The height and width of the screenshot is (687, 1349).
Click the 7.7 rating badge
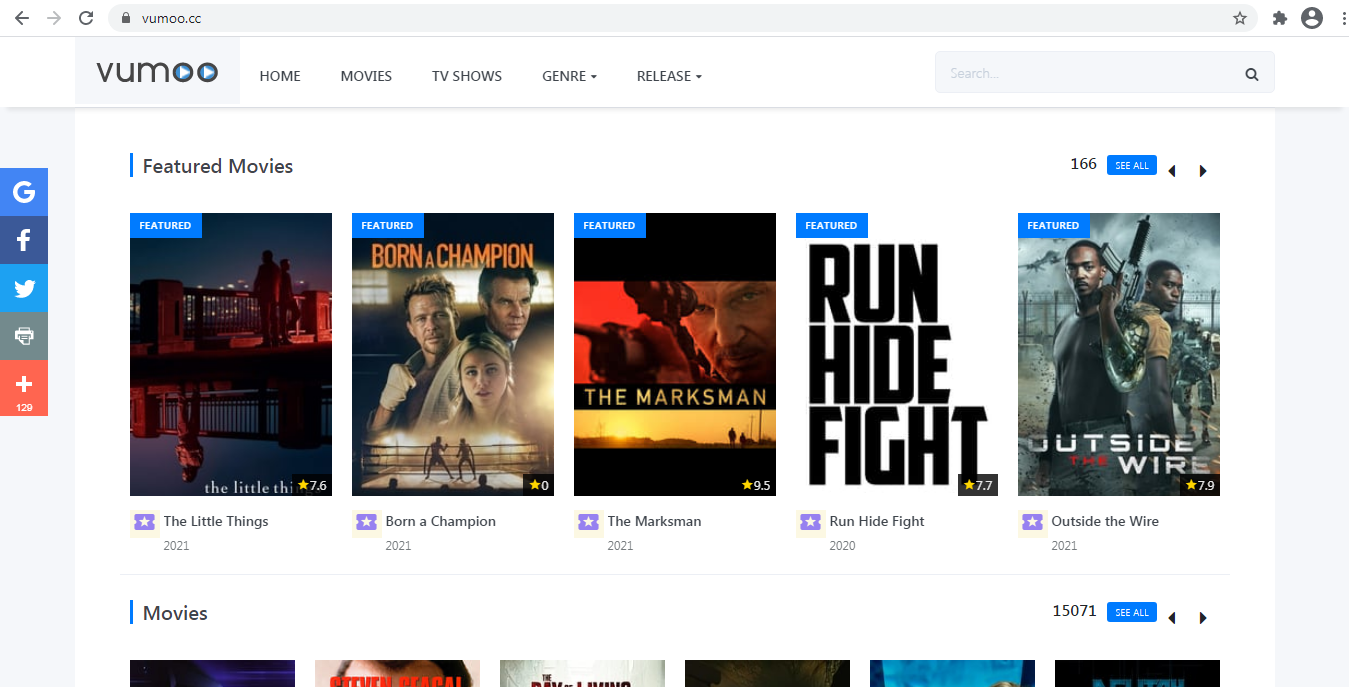tap(978, 485)
